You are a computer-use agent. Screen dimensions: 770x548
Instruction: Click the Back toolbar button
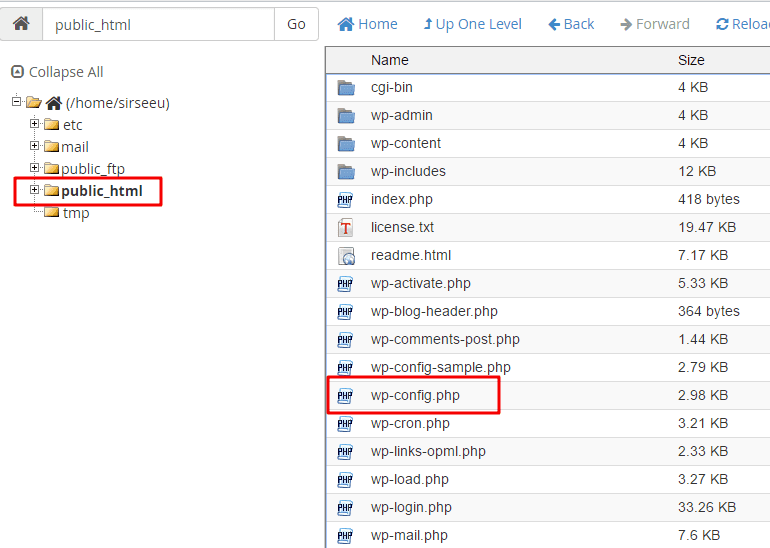pos(571,24)
